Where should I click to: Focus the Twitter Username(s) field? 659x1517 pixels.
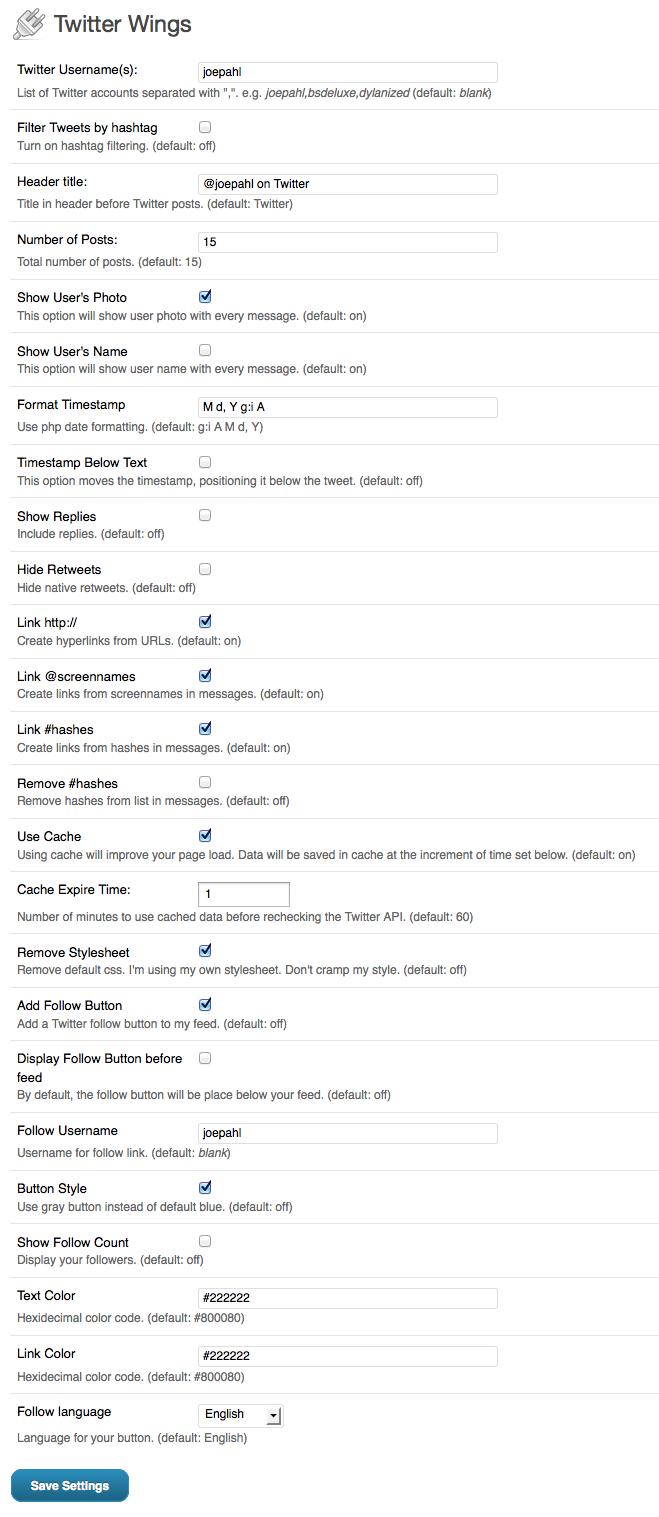click(348, 72)
